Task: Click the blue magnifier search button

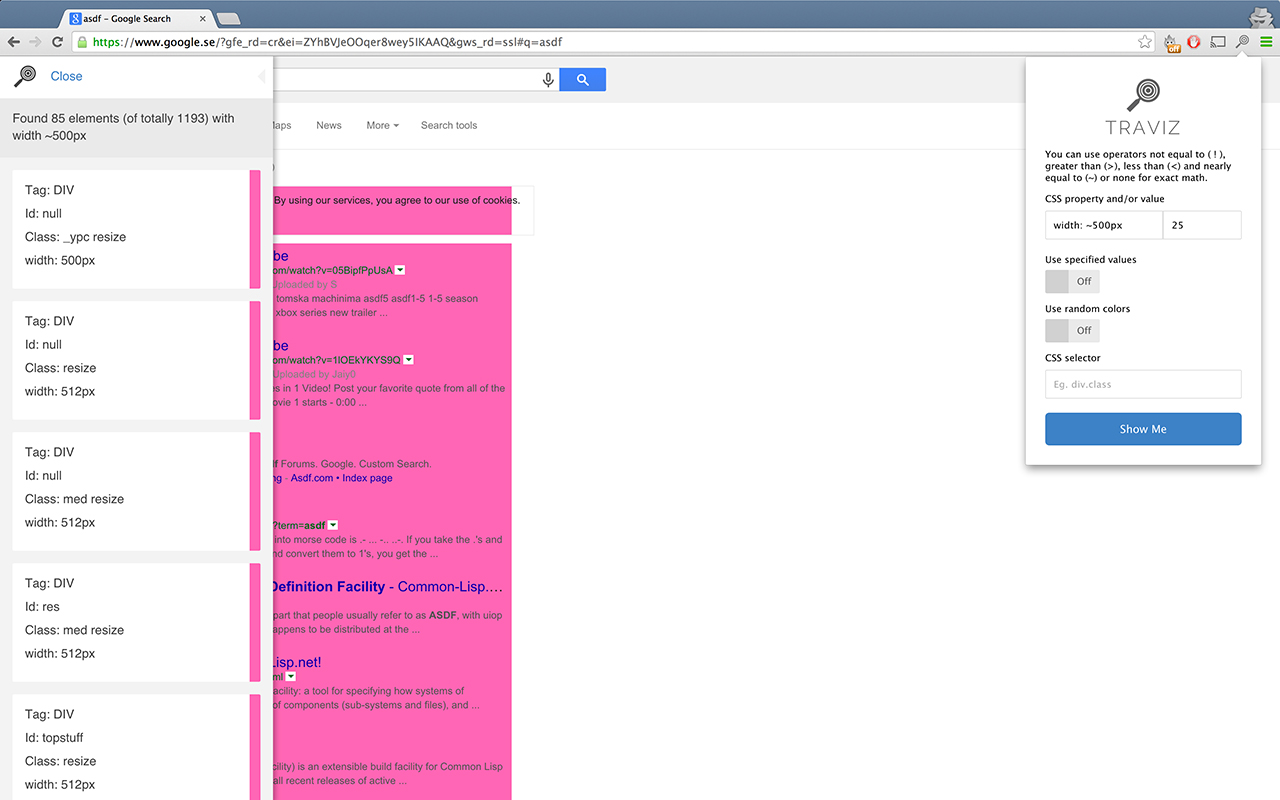Action: 583,78
